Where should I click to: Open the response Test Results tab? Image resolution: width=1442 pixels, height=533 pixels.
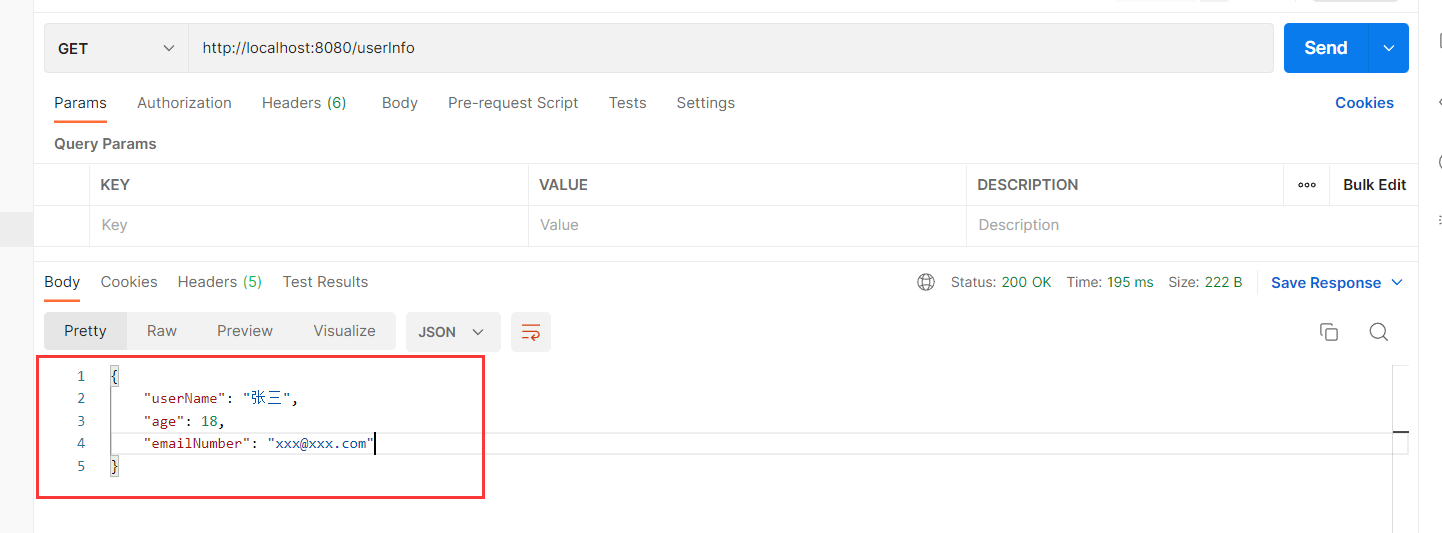325,282
